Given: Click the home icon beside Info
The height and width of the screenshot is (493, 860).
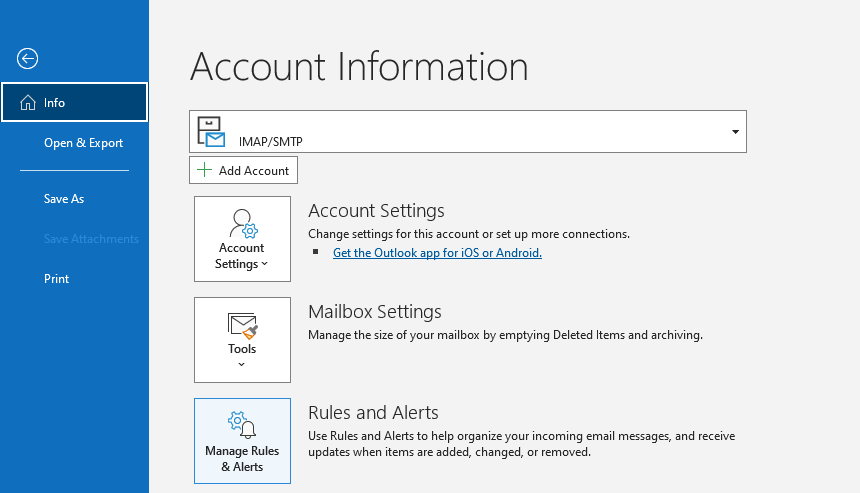Looking at the screenshot, I should coord(27,103).
